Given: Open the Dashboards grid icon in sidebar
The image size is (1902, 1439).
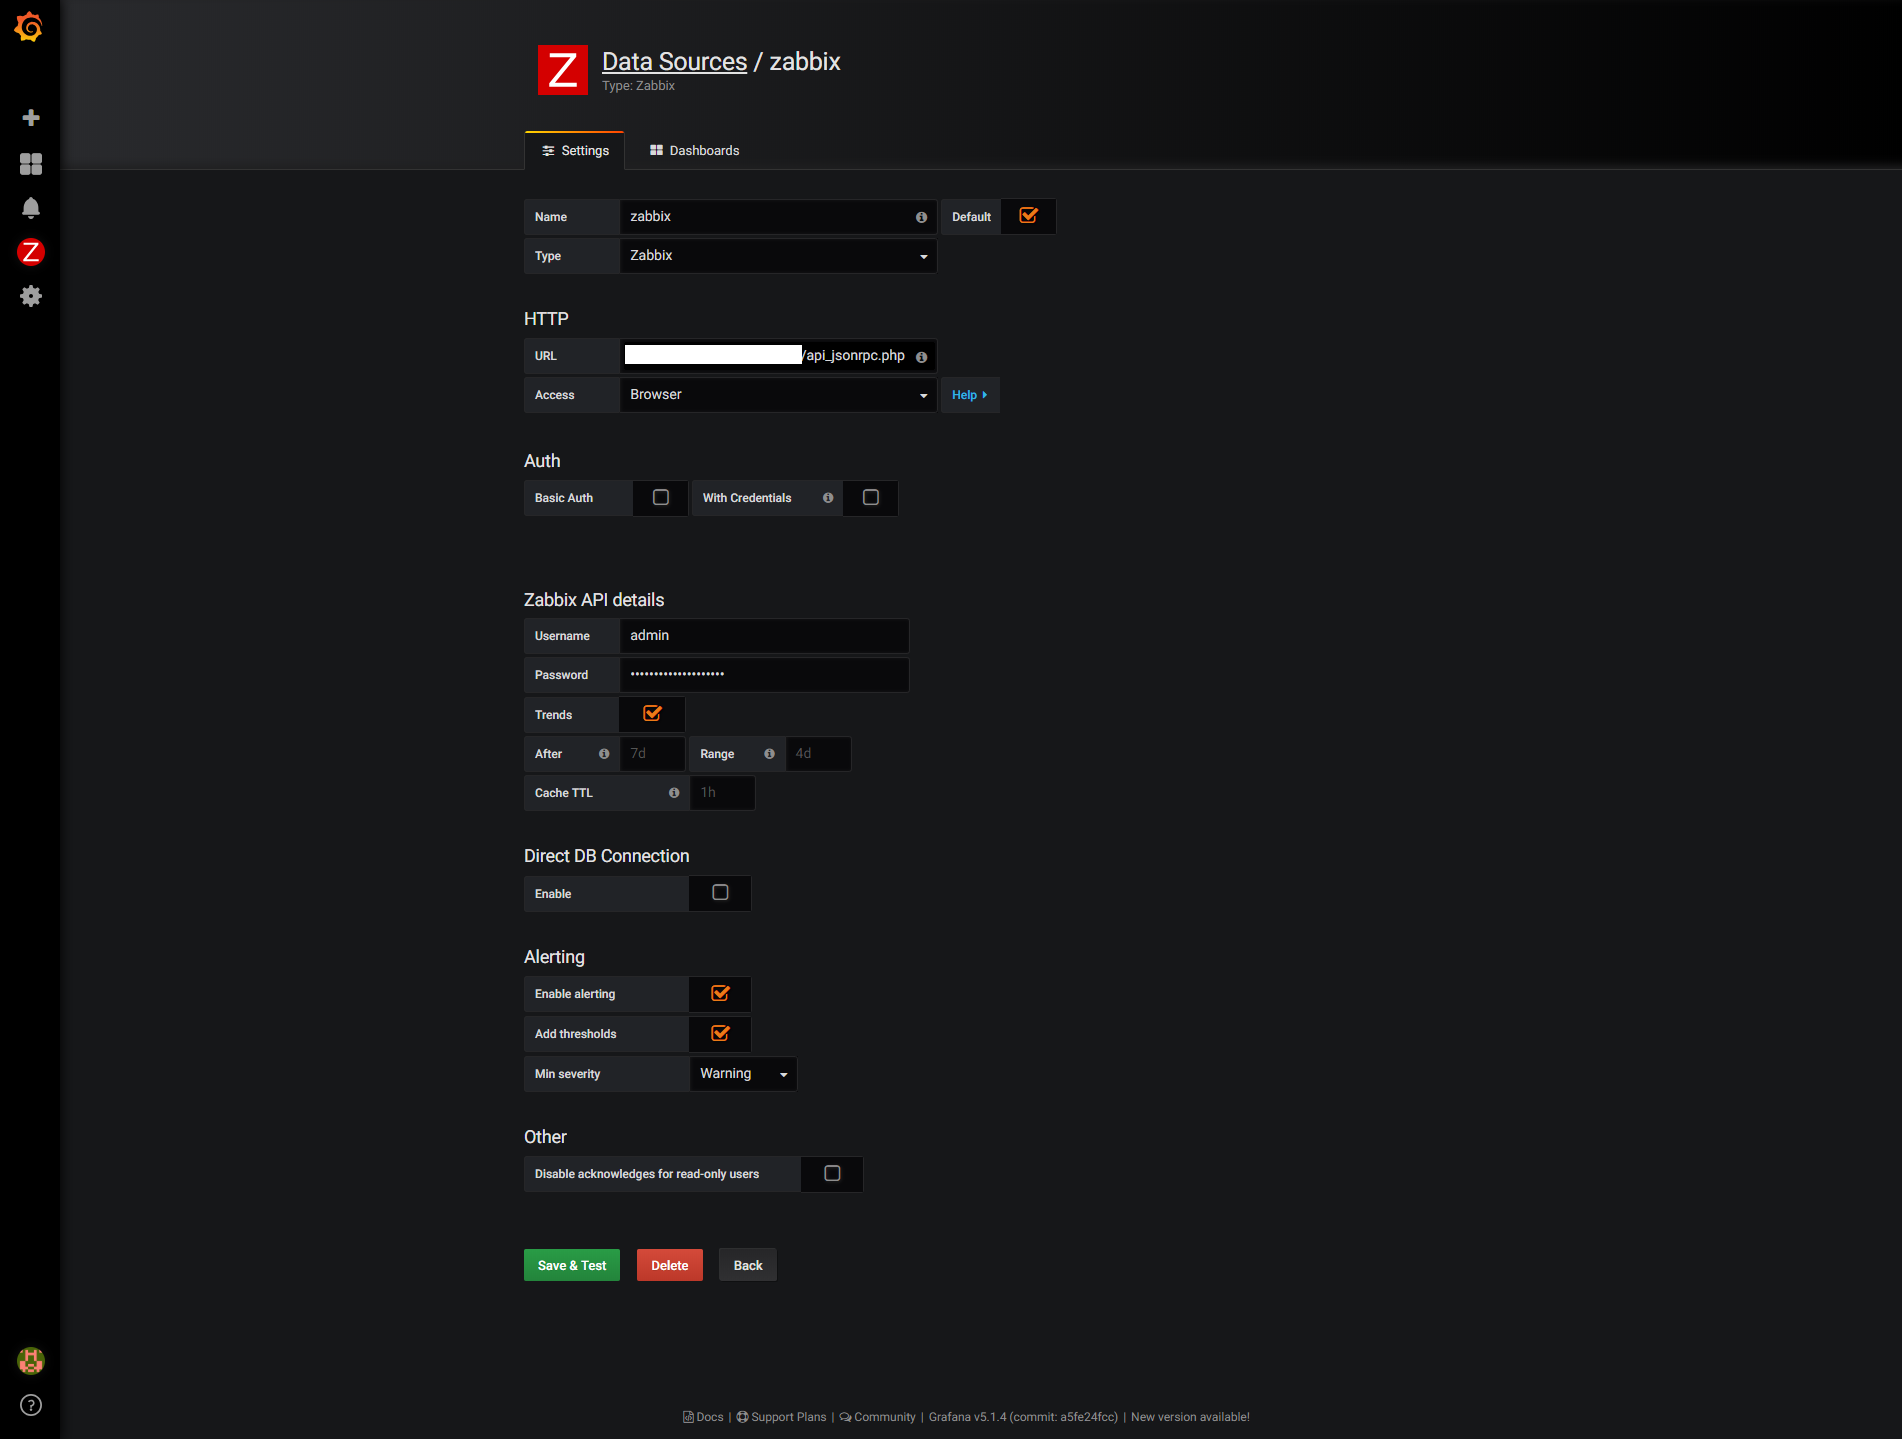Looking at the screenshot, I should pyautogui.click(x=31, y=164).
